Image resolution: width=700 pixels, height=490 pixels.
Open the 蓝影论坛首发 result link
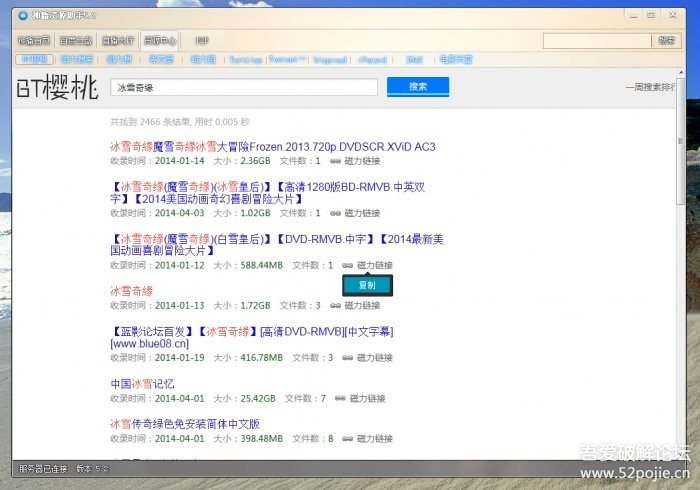[x=252, y=337]
